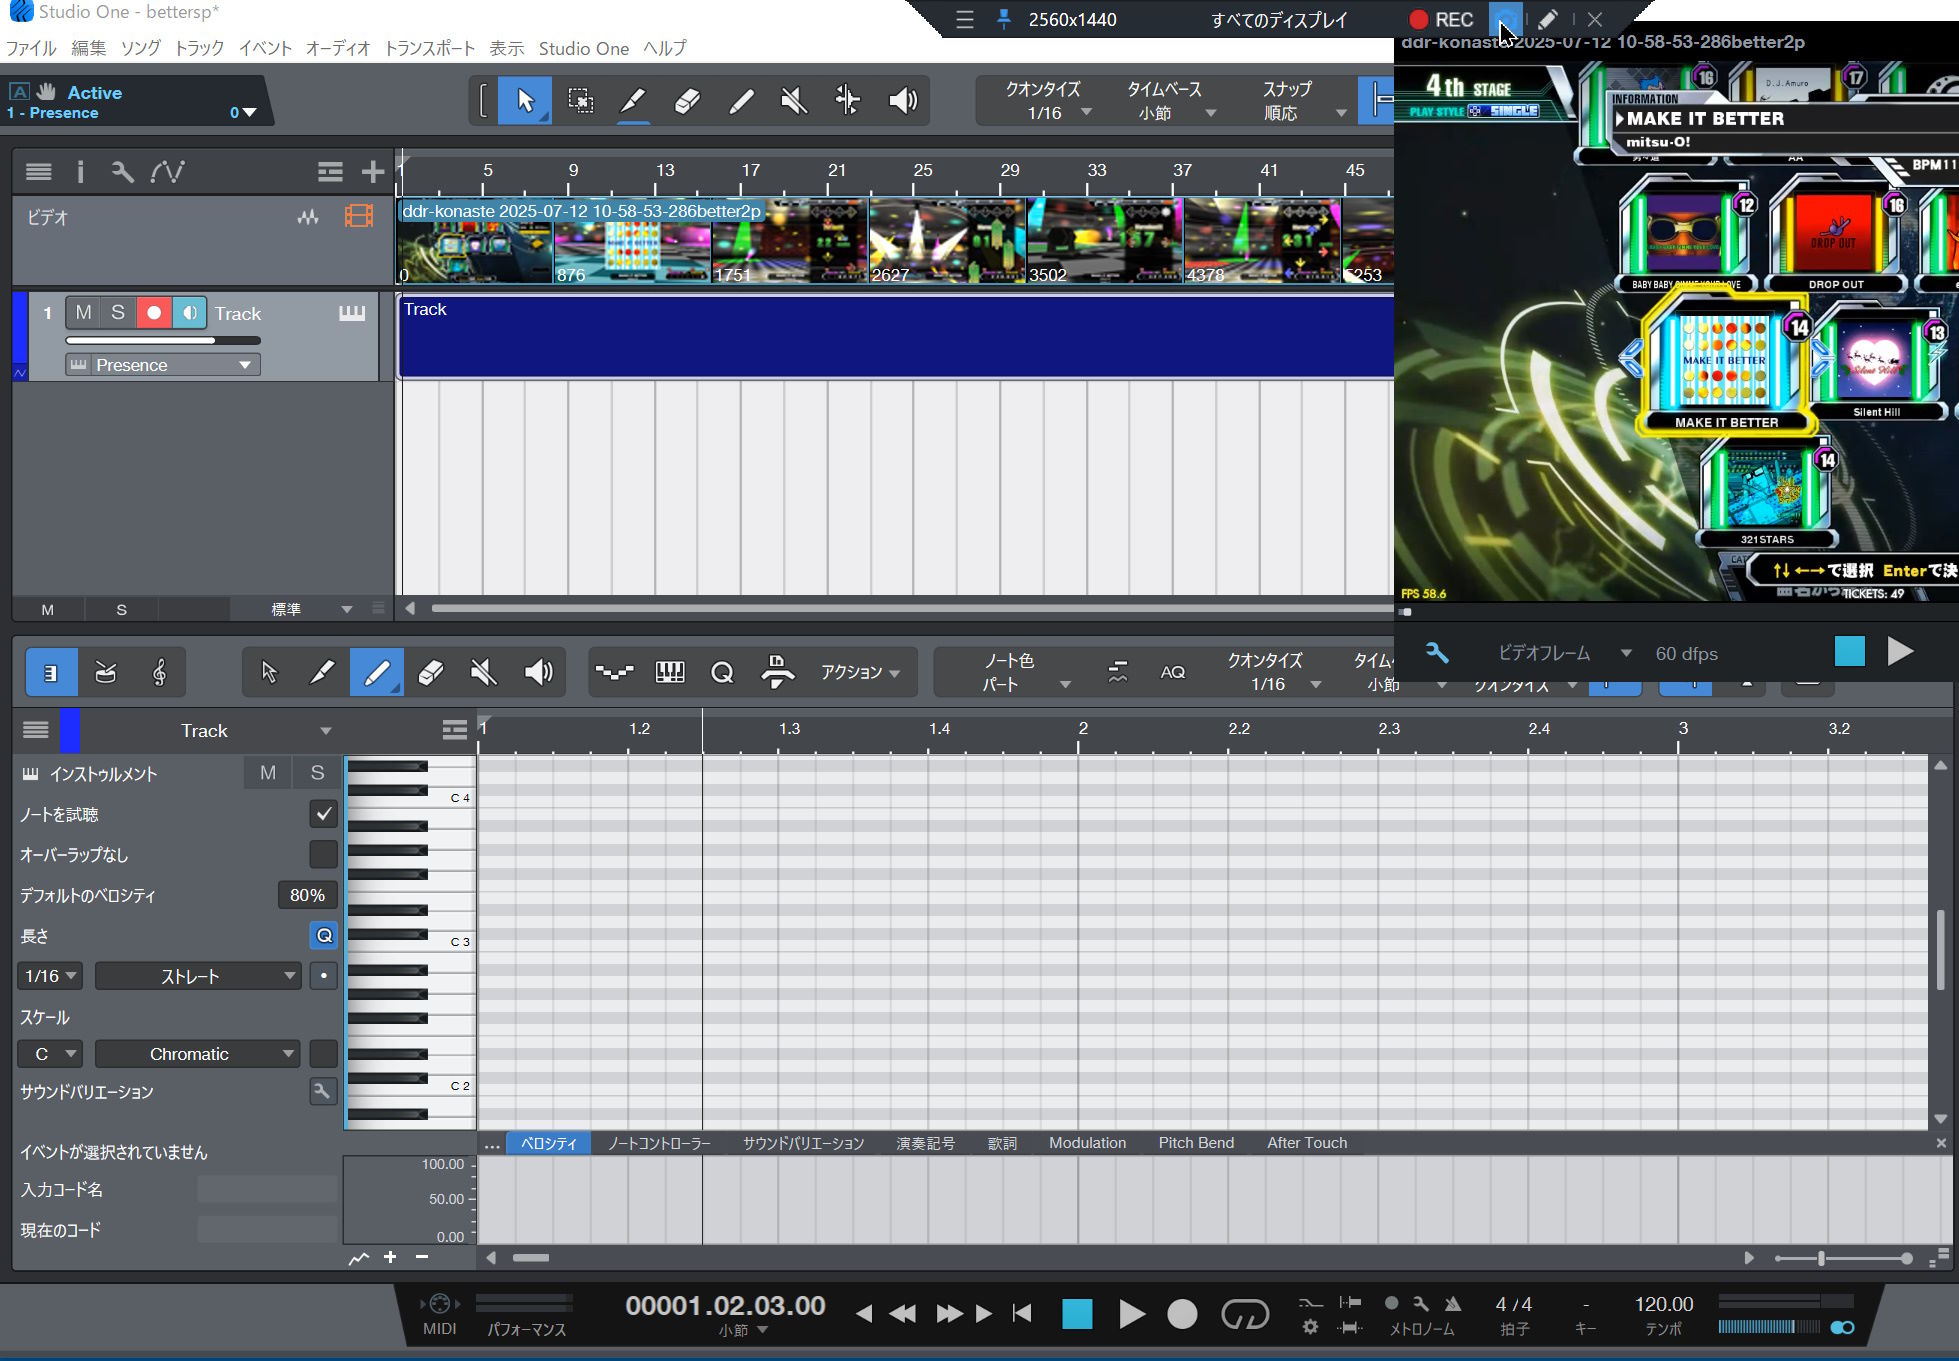The width and height of the screenshot is (1959, 1361).
Task: Mute Track 1 with M button
Action: (84, 313)
